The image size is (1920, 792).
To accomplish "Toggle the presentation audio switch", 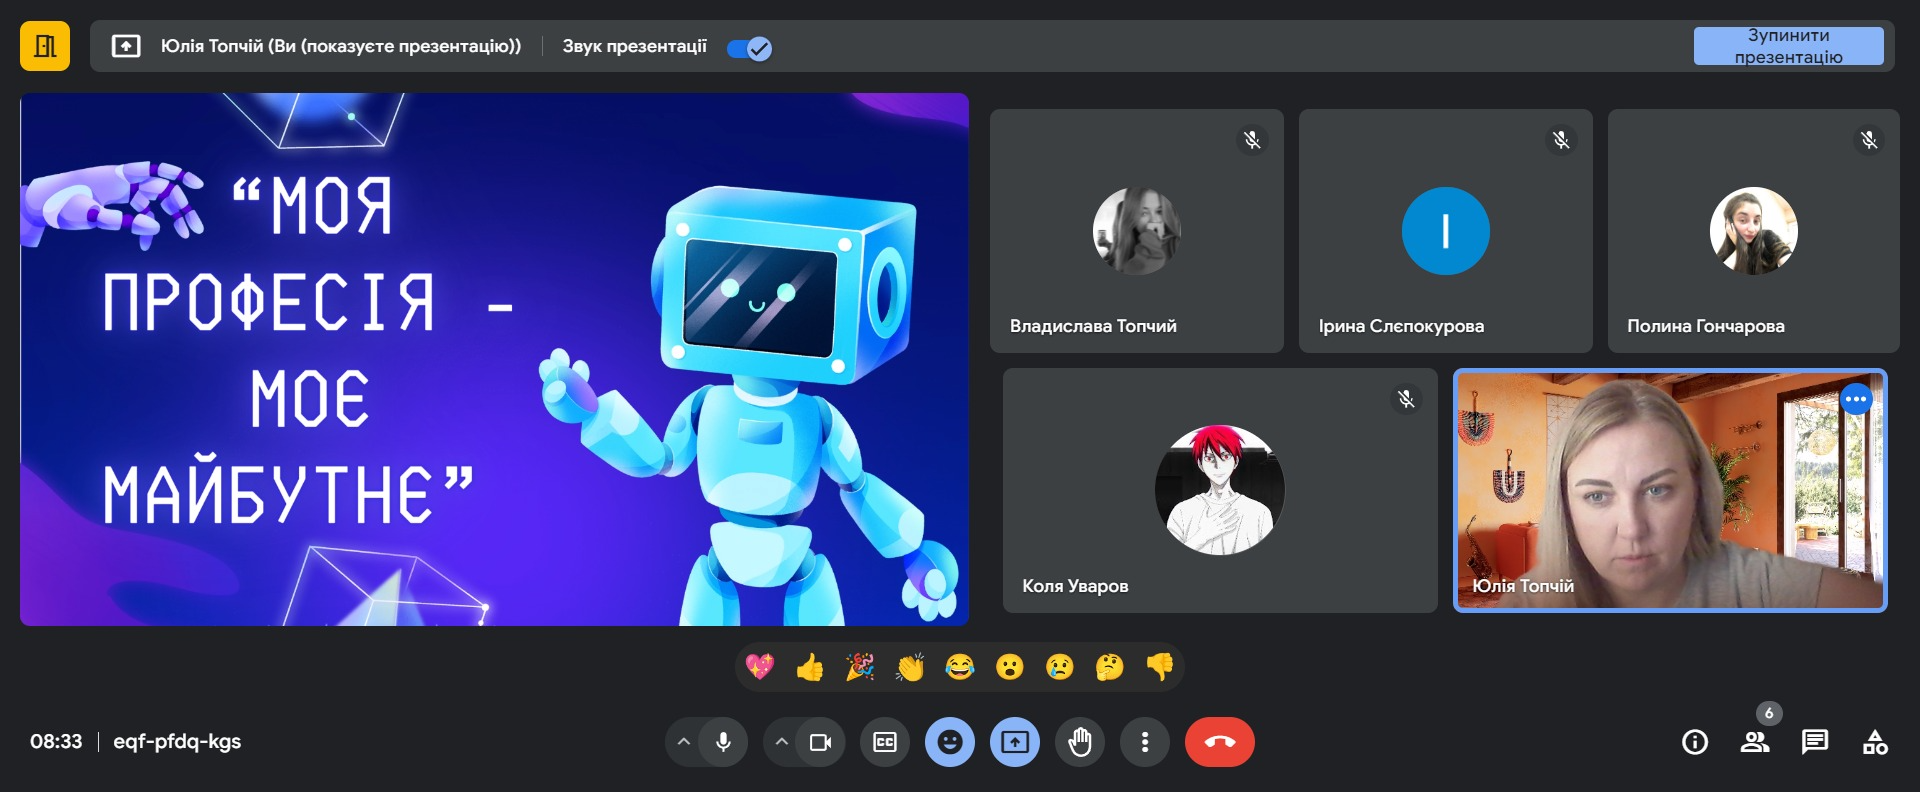I will [749, 48].
